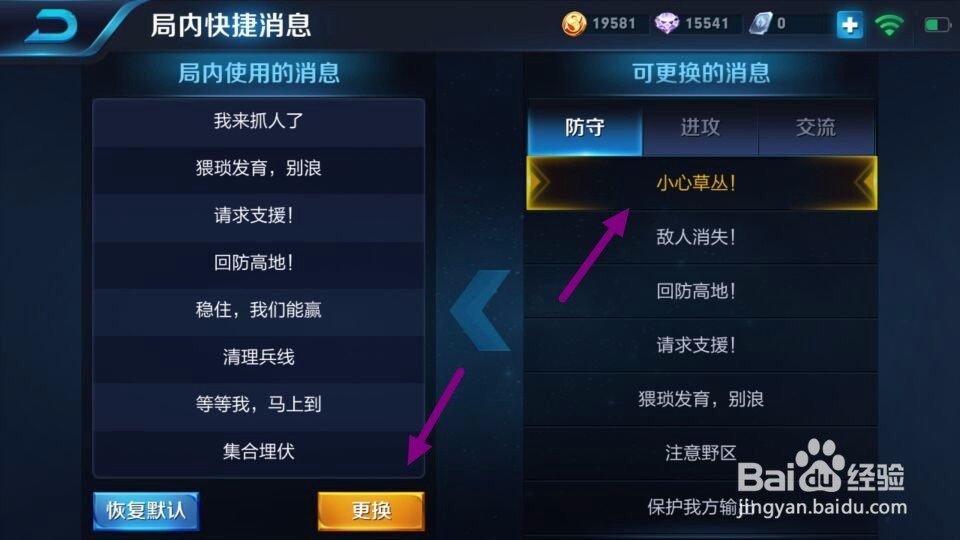960x540 pixels.
Task: Select 集合埋伏 in the used list
Action: tap(258, 452)
